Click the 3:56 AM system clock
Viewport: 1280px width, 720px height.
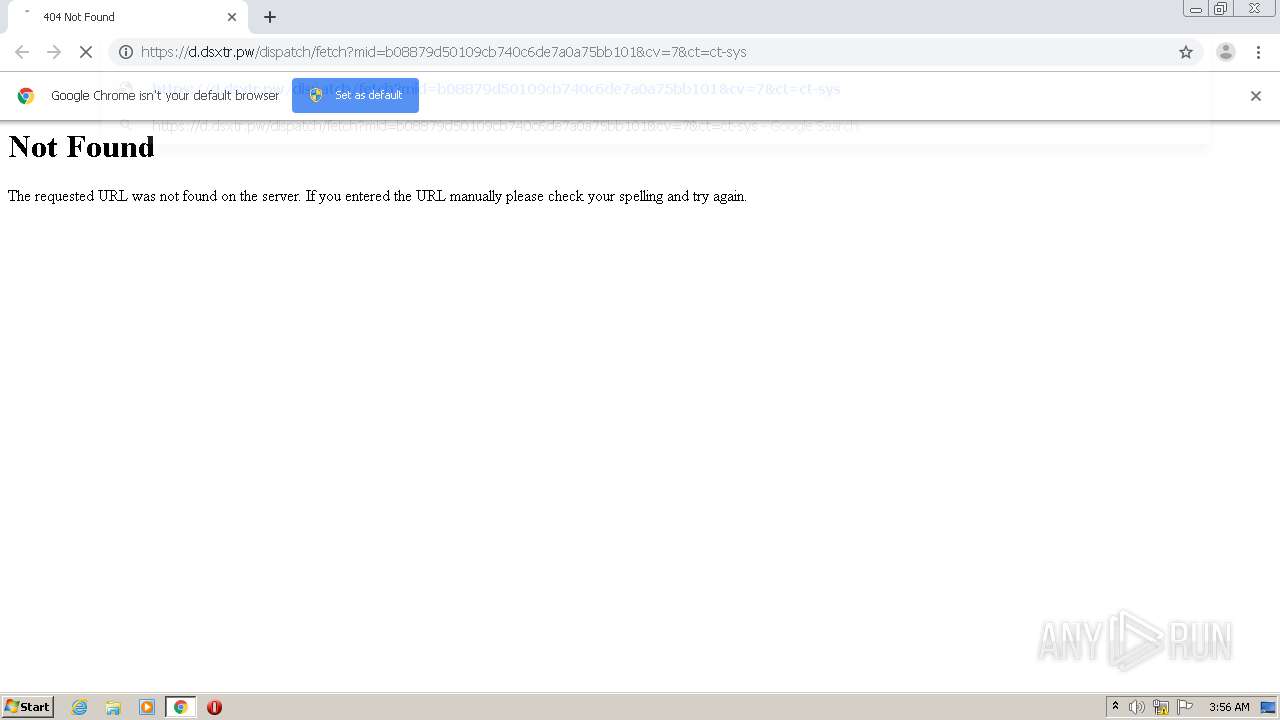(1229, 707)
